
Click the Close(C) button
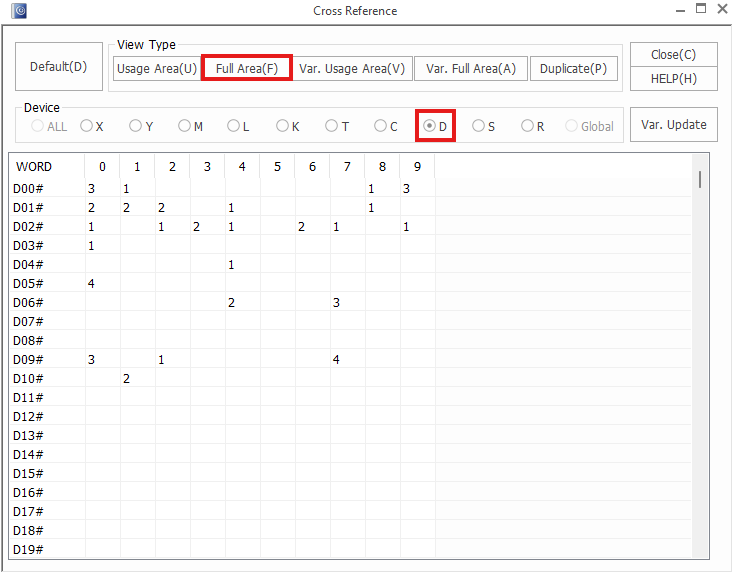point(673,55)
